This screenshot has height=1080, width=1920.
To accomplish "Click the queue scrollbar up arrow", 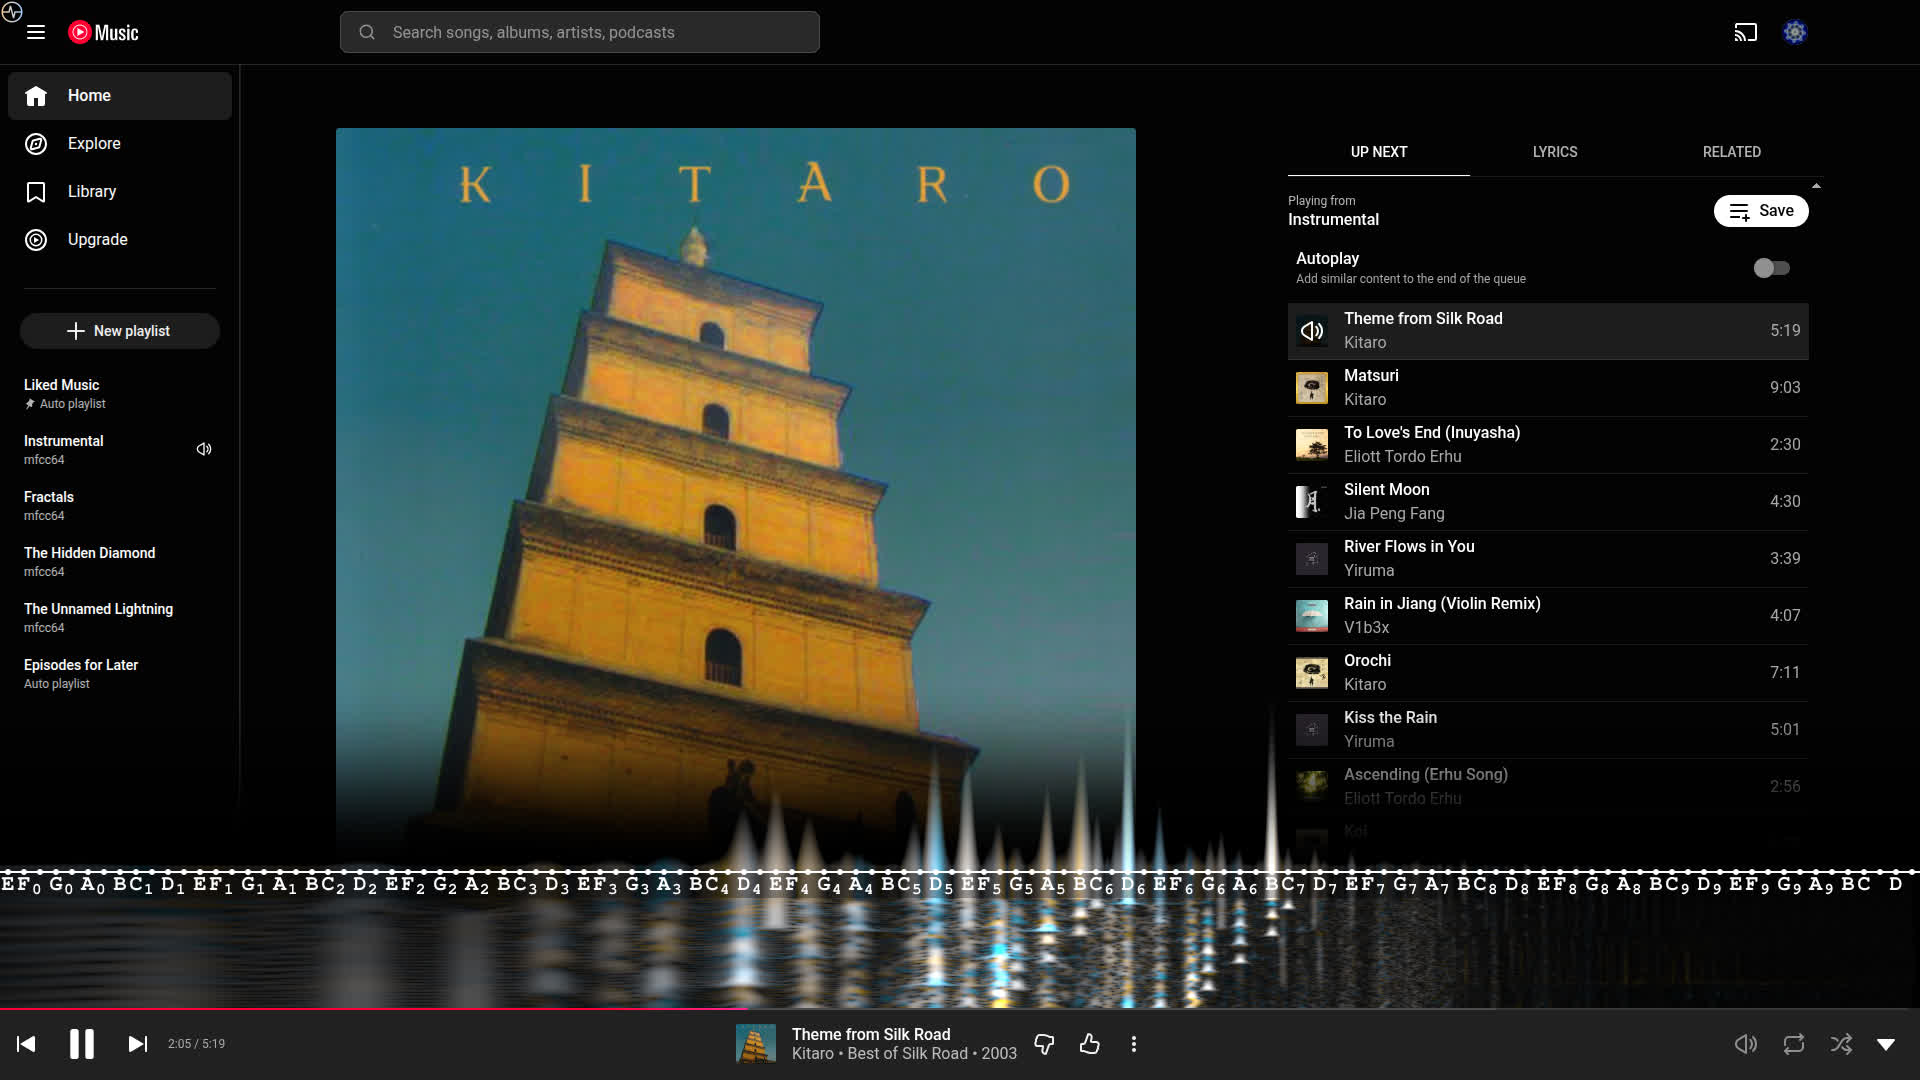I will point(1816,186).
